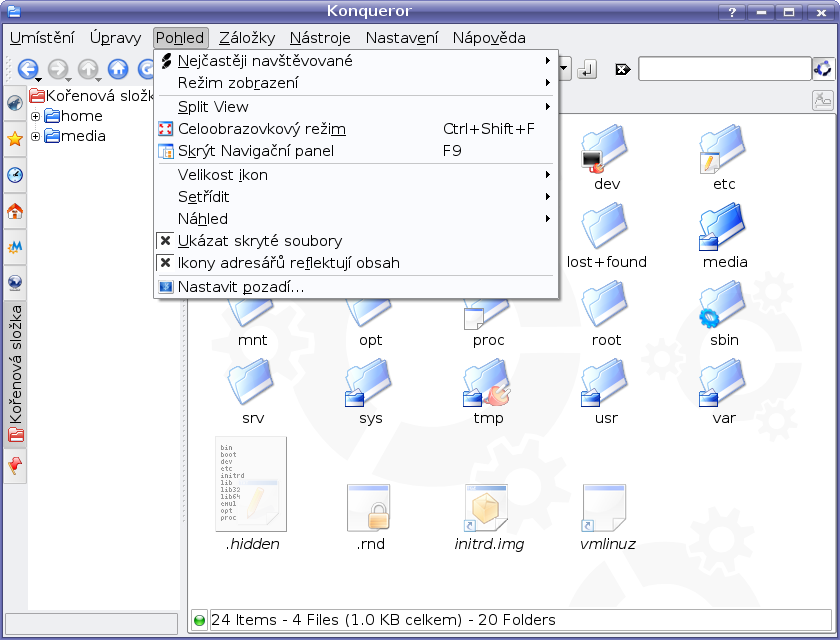Image resolution: width=840 pixels, height=640 pixels.
Task: Go back with the blue Back arrow
Action: [x=28, y=69]
